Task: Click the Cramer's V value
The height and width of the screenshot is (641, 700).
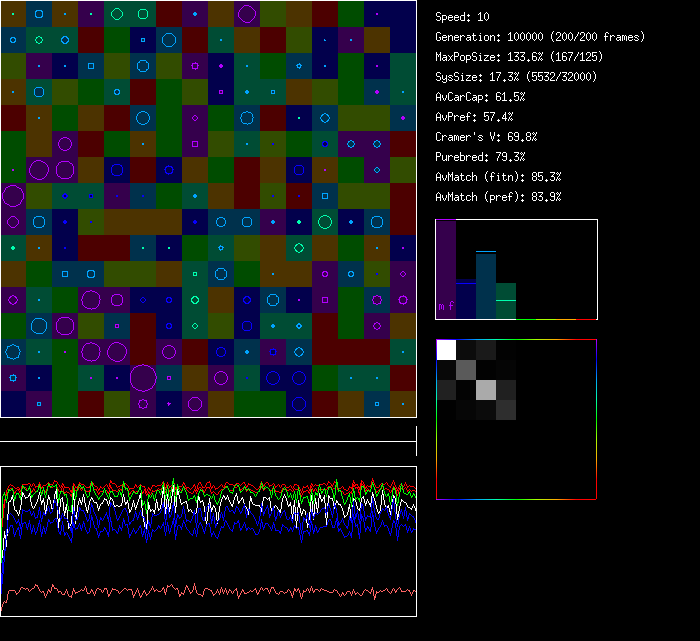Action: click(486, 137)
